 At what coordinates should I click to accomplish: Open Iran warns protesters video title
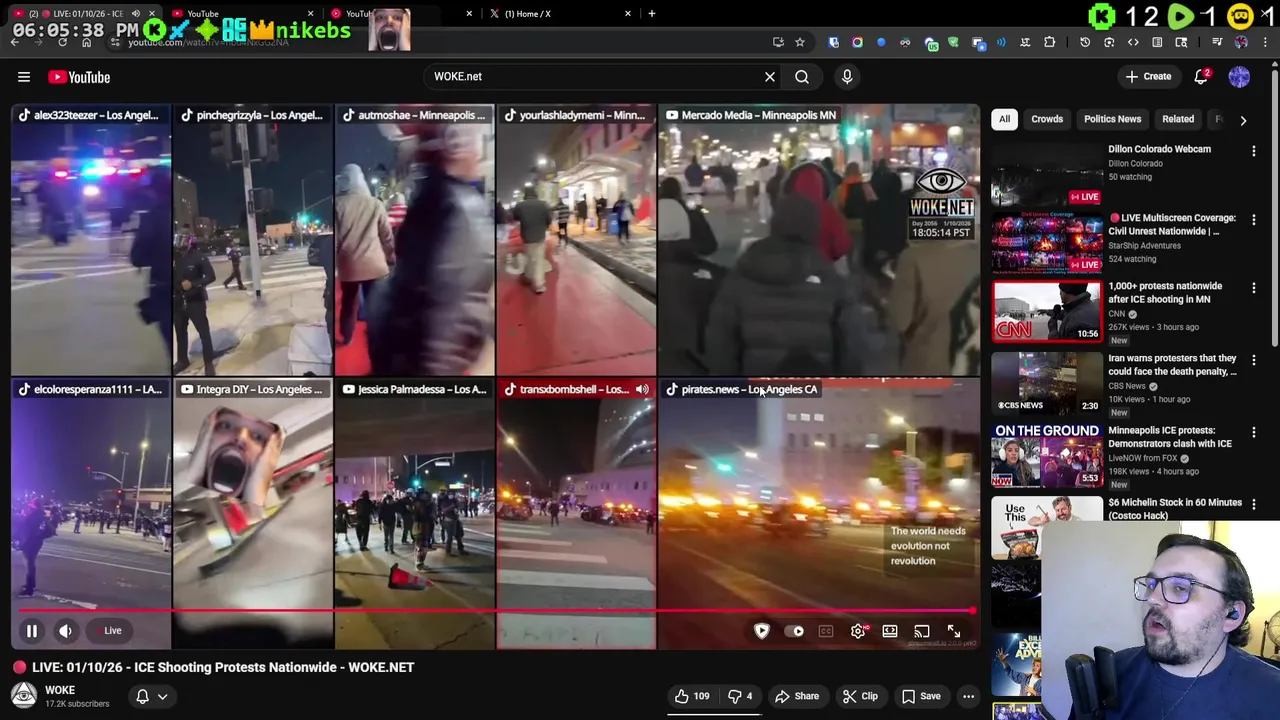[x=1172, y=364]
